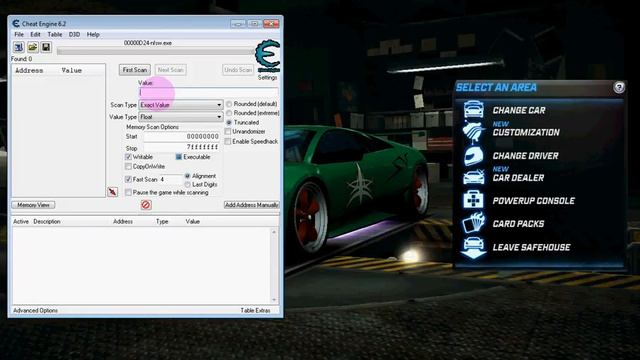Click the Card Packs icon

[x=473, y=223]
